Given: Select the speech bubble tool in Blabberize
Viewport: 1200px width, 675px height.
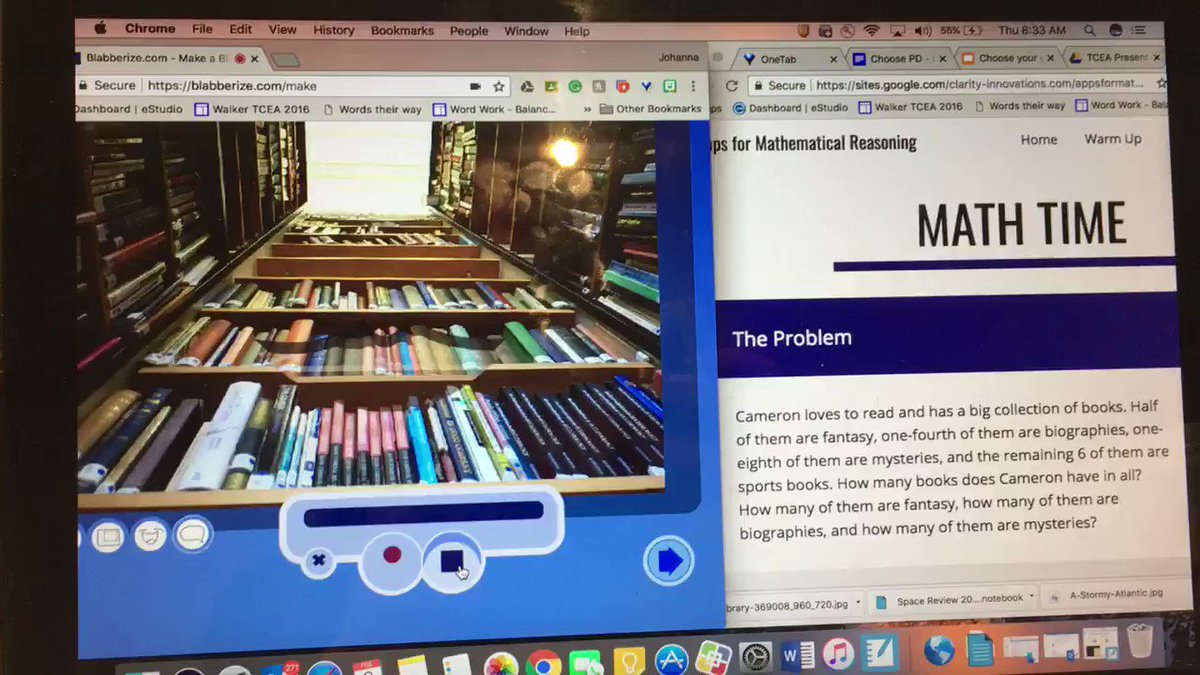Looking at the screenshot, I should pyautogui.click(x=193, y=536).
